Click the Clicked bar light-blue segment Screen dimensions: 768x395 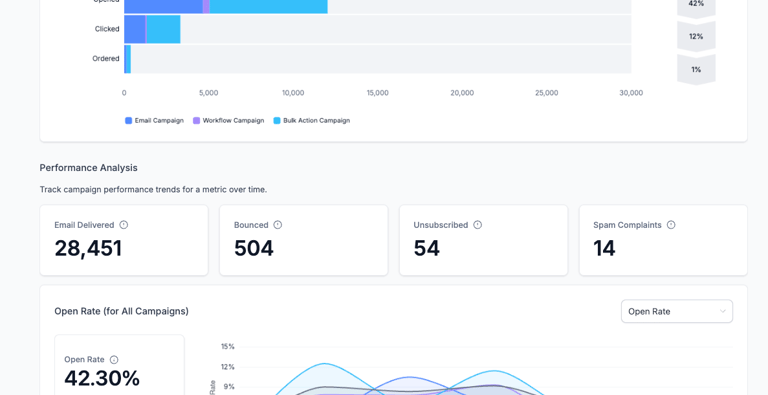[164, 29]
